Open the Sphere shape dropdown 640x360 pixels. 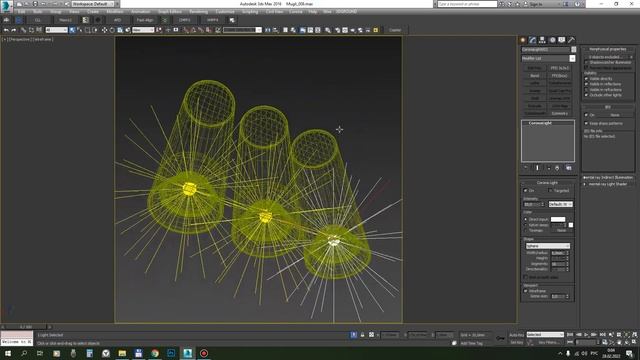[x=548, y=246]
